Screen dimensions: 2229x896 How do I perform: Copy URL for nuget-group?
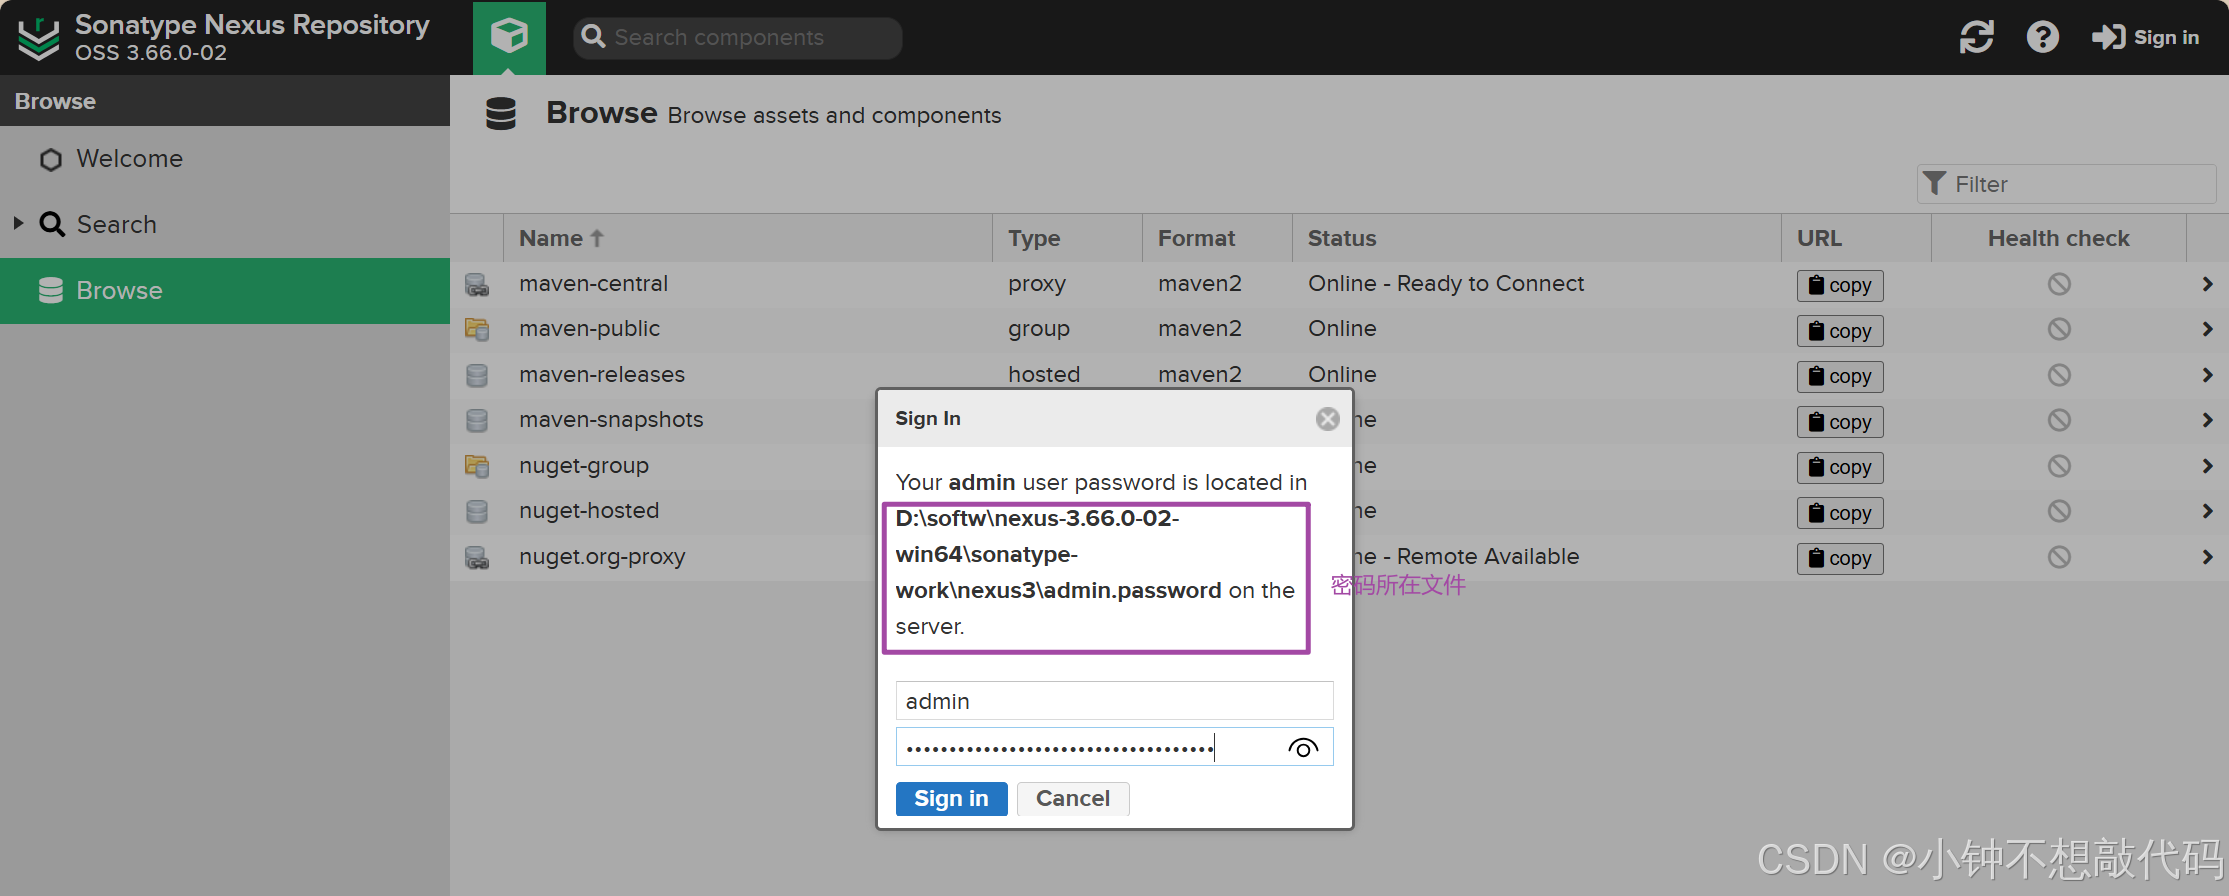tap(1840, 467)
